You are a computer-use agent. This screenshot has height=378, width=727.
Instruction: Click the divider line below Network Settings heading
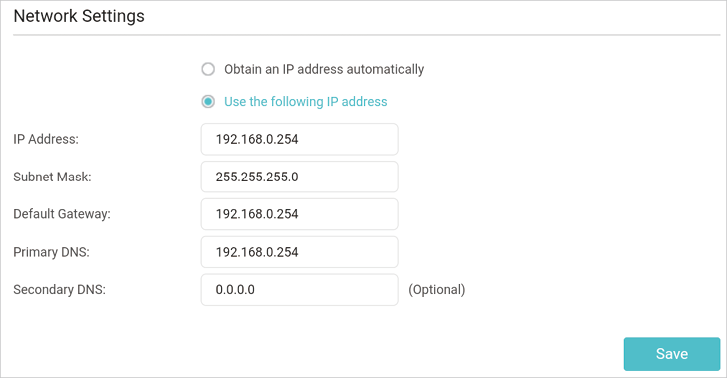pos(366,35)
